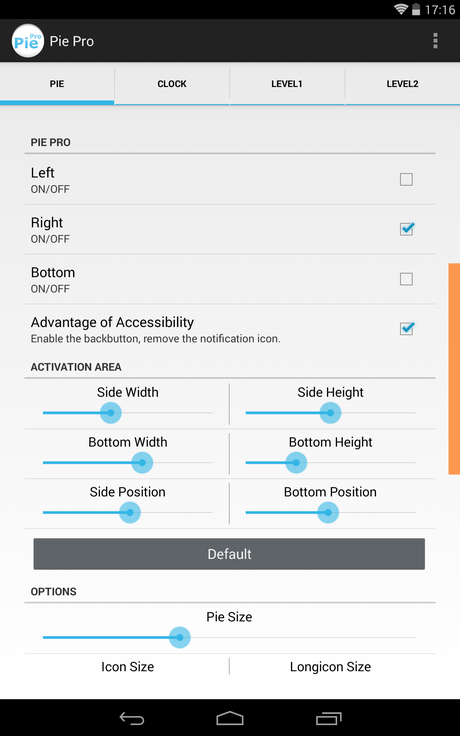
Task: Tap the Android home navigation icon
Action: pyautogui.click(x=230, y=718)
